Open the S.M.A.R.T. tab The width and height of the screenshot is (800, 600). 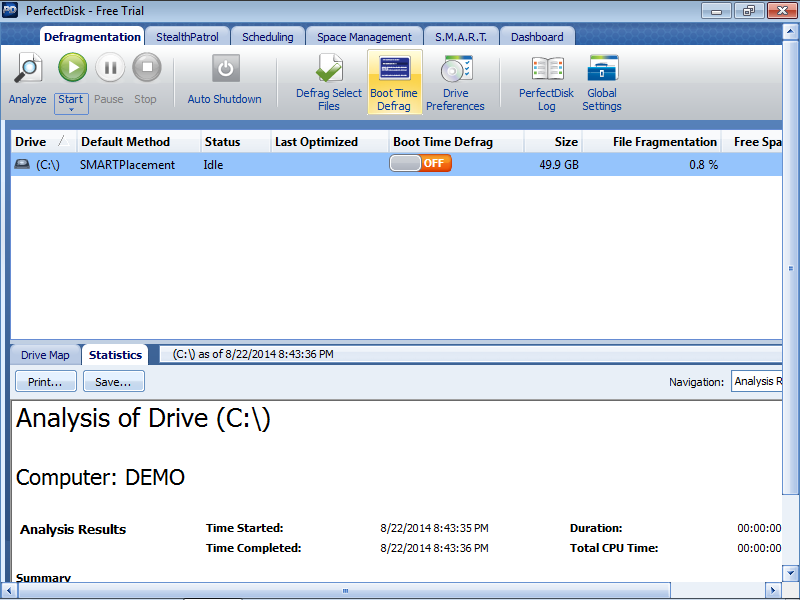pyautogui.click(x=460, y=37)
